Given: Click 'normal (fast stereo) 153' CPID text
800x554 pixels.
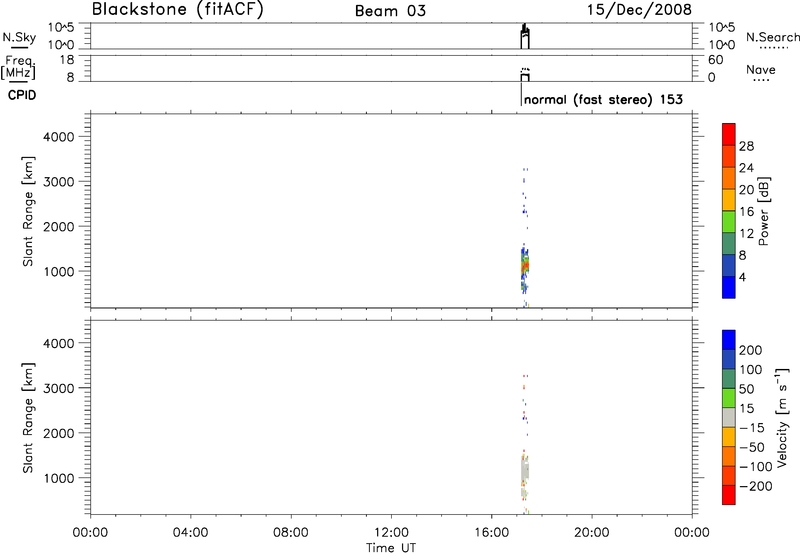Looking at the screenshot, I should click(603, 99).
